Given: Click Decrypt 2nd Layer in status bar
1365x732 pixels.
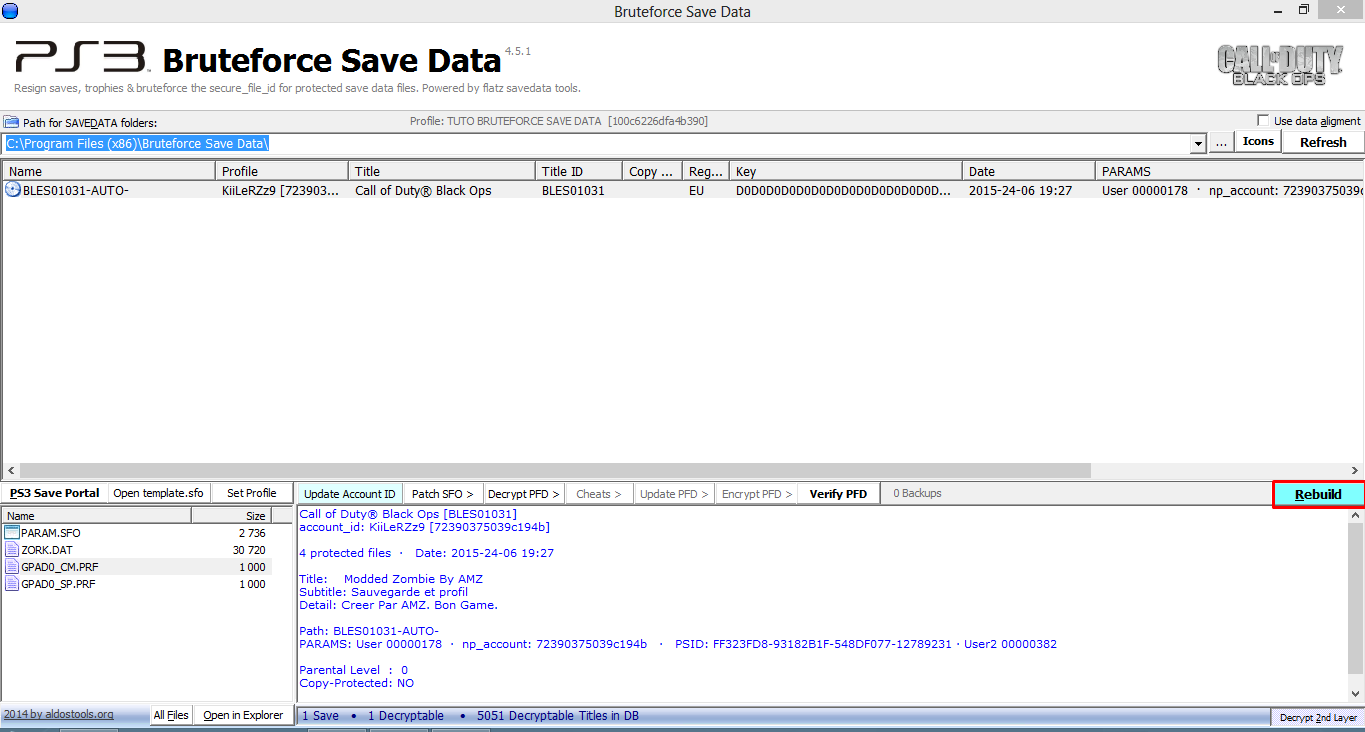Looking at the screenshot, I should (x=1317, y=718).
